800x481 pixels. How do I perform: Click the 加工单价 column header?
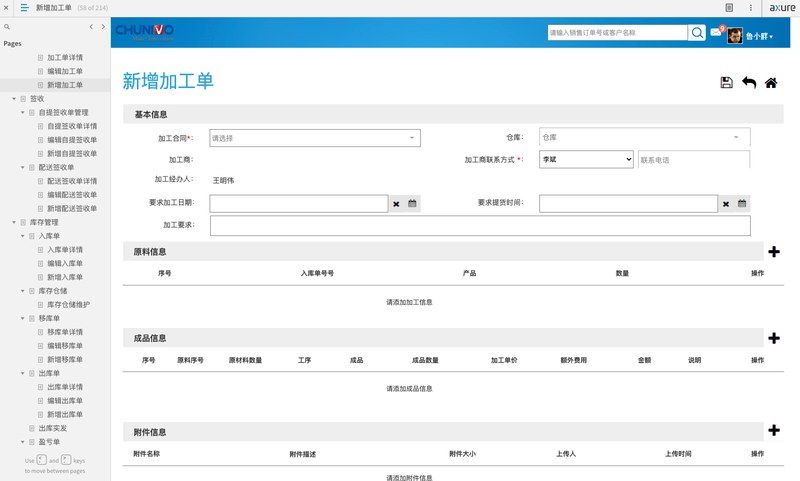504,360
